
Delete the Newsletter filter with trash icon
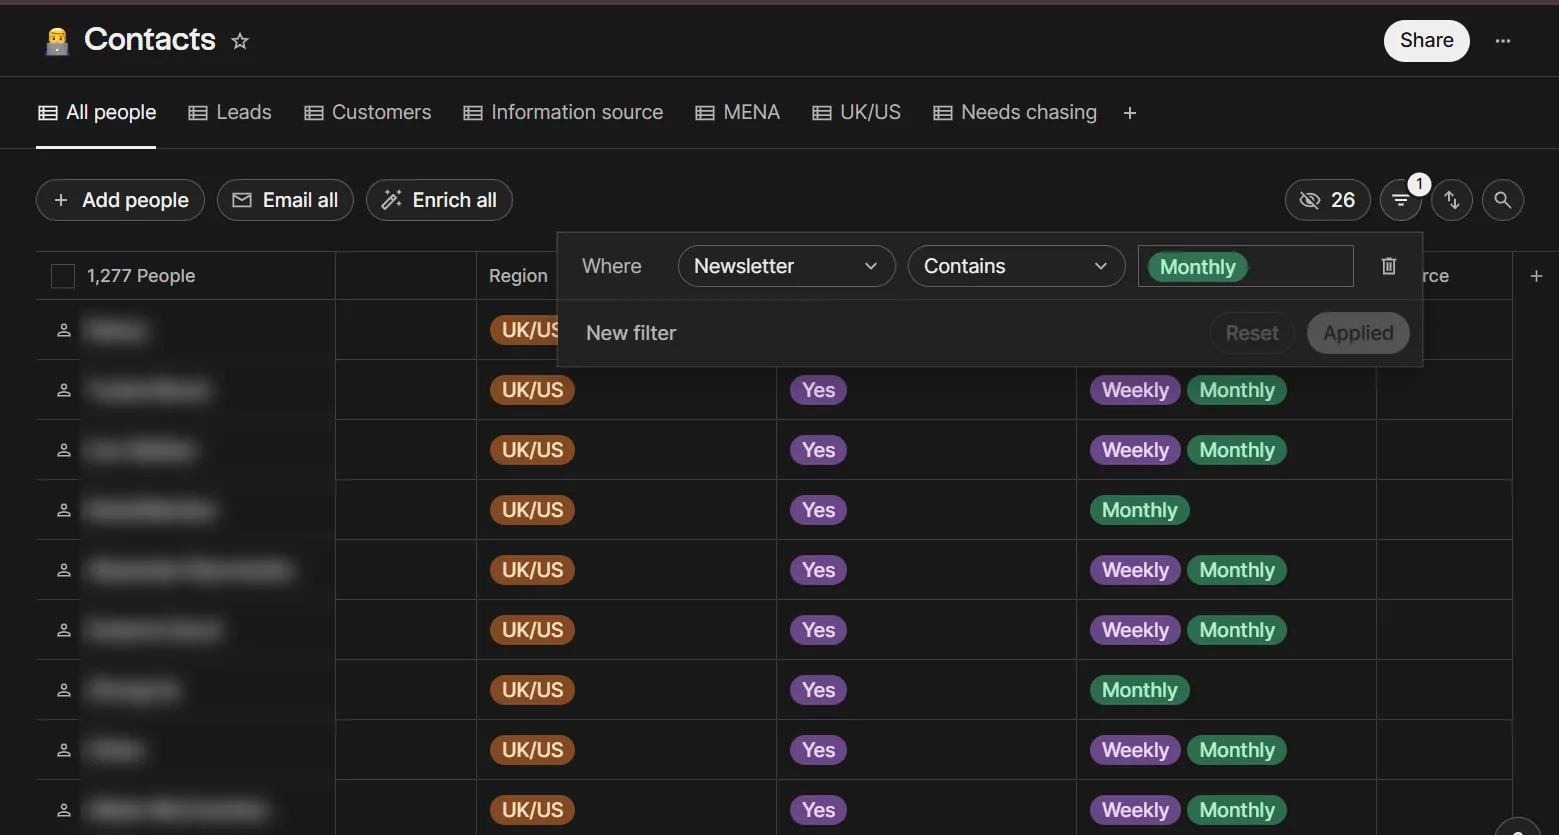pos(1389,266)
